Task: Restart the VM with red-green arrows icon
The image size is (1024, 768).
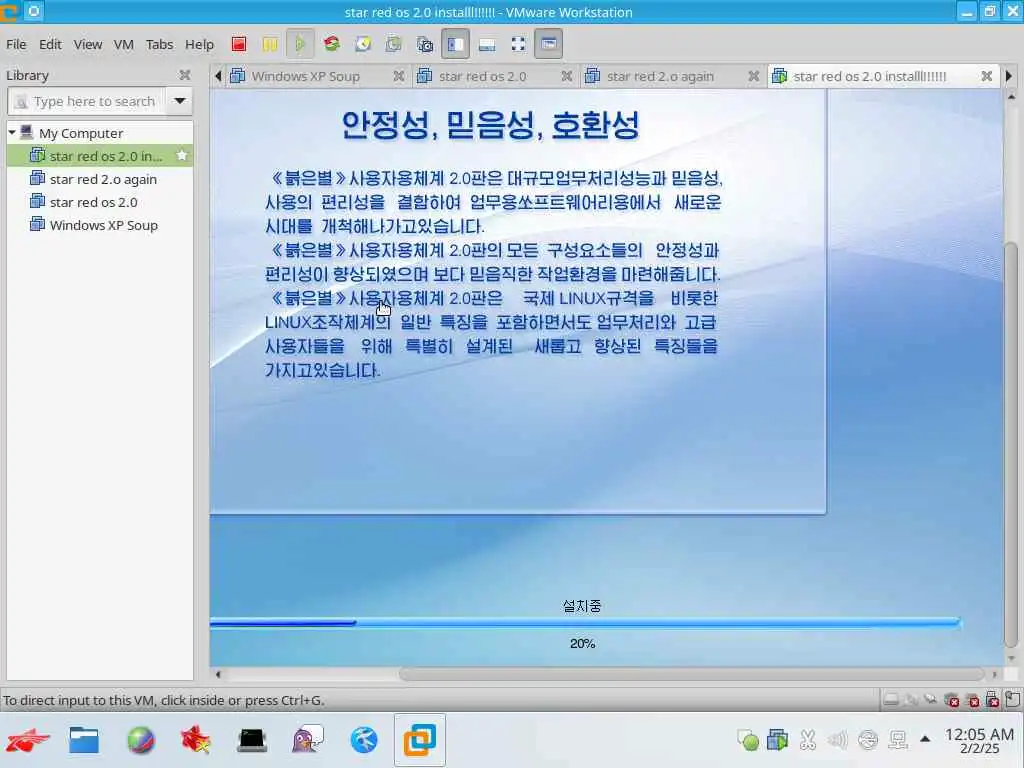Action: coord(332,44)
